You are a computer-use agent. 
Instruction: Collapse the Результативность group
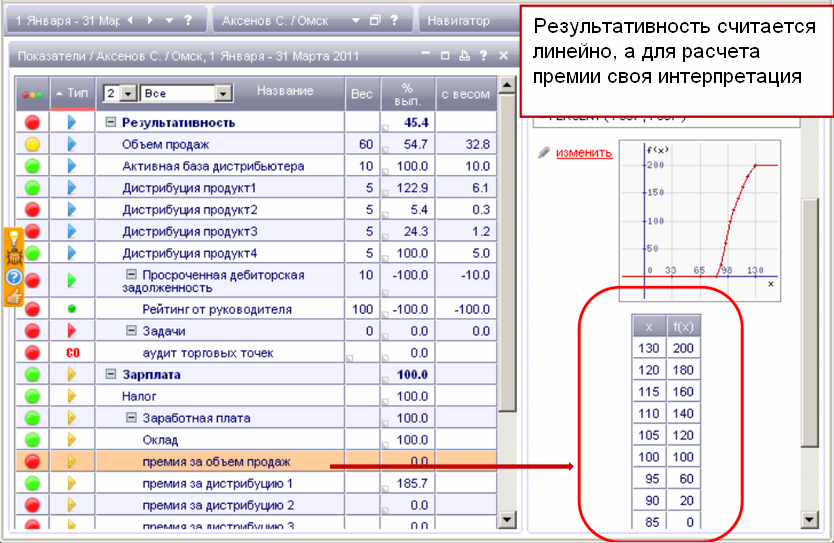[110, 122]
